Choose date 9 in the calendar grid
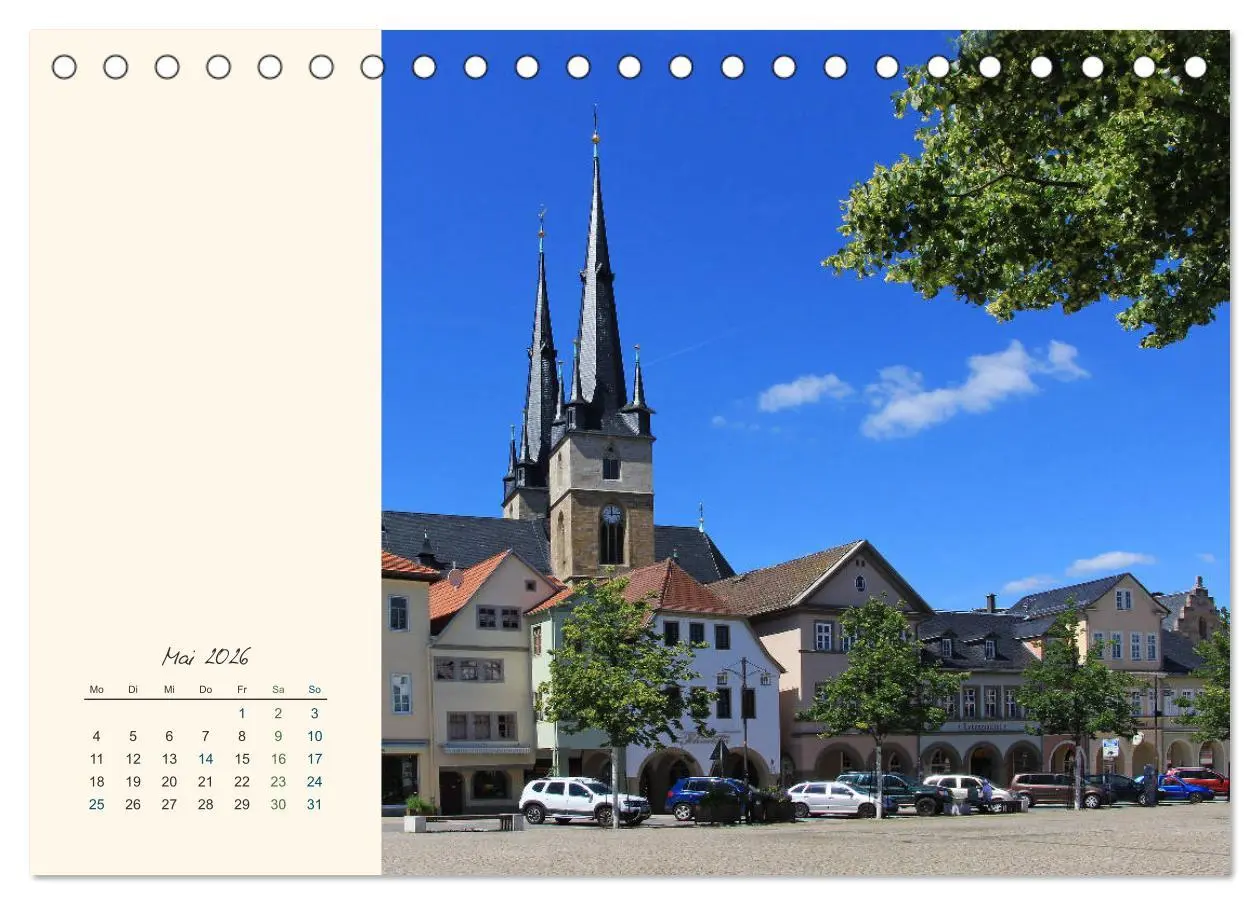This screenshot has height=905, width=1260. [x=278, y=736]
